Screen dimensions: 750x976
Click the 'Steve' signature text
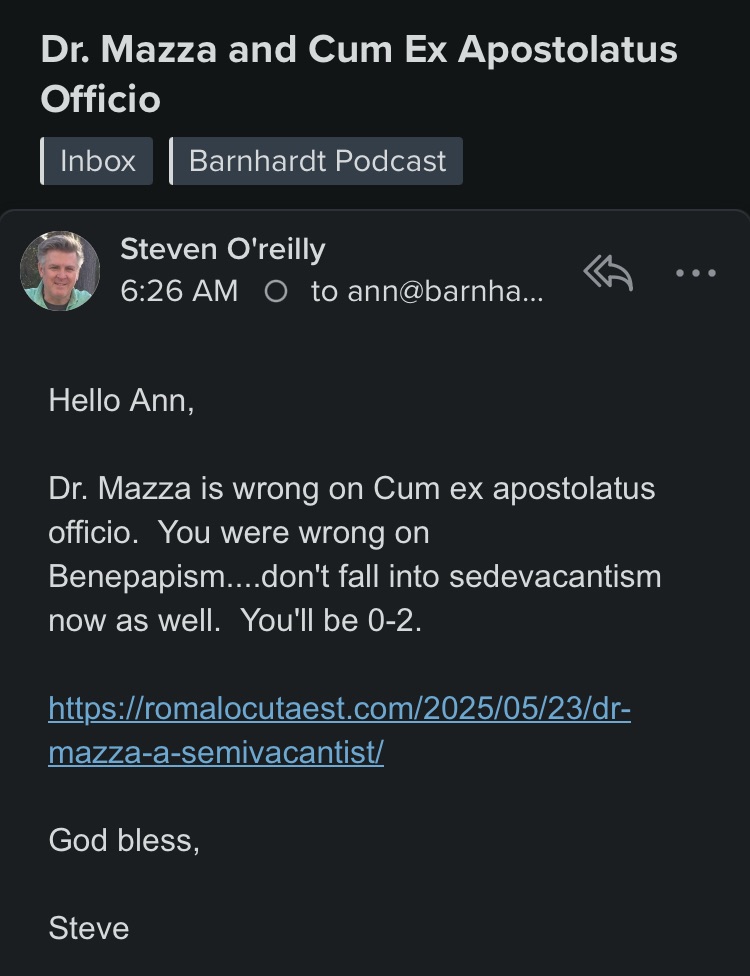coord(89,928)
